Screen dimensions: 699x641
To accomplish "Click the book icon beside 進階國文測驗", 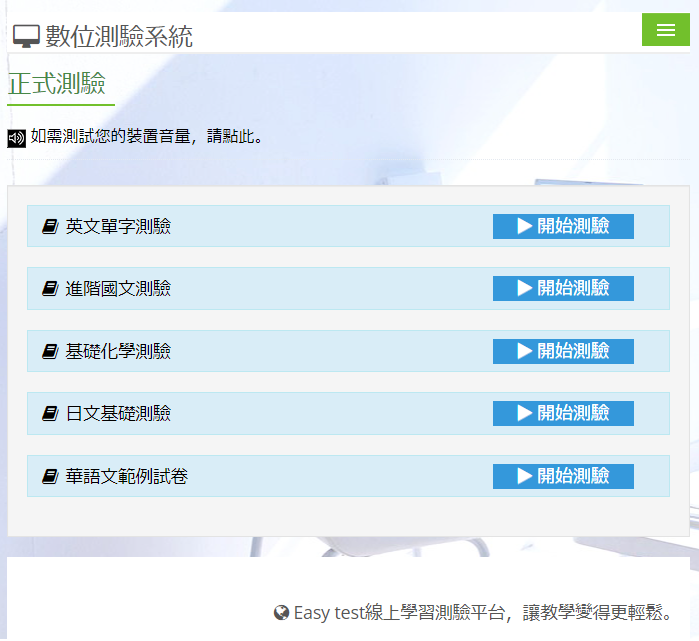I will coord(50,289).
